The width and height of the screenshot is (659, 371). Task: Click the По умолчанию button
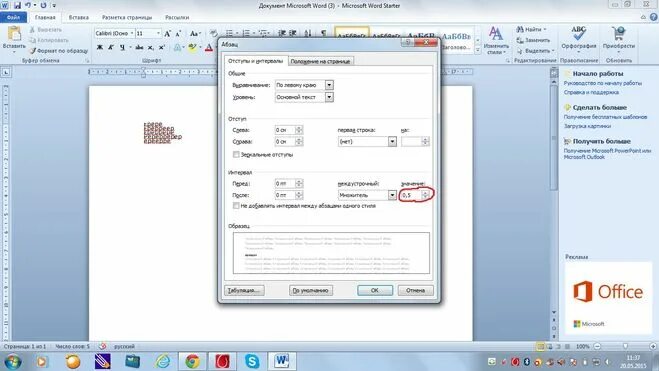(x=311, y=290)
